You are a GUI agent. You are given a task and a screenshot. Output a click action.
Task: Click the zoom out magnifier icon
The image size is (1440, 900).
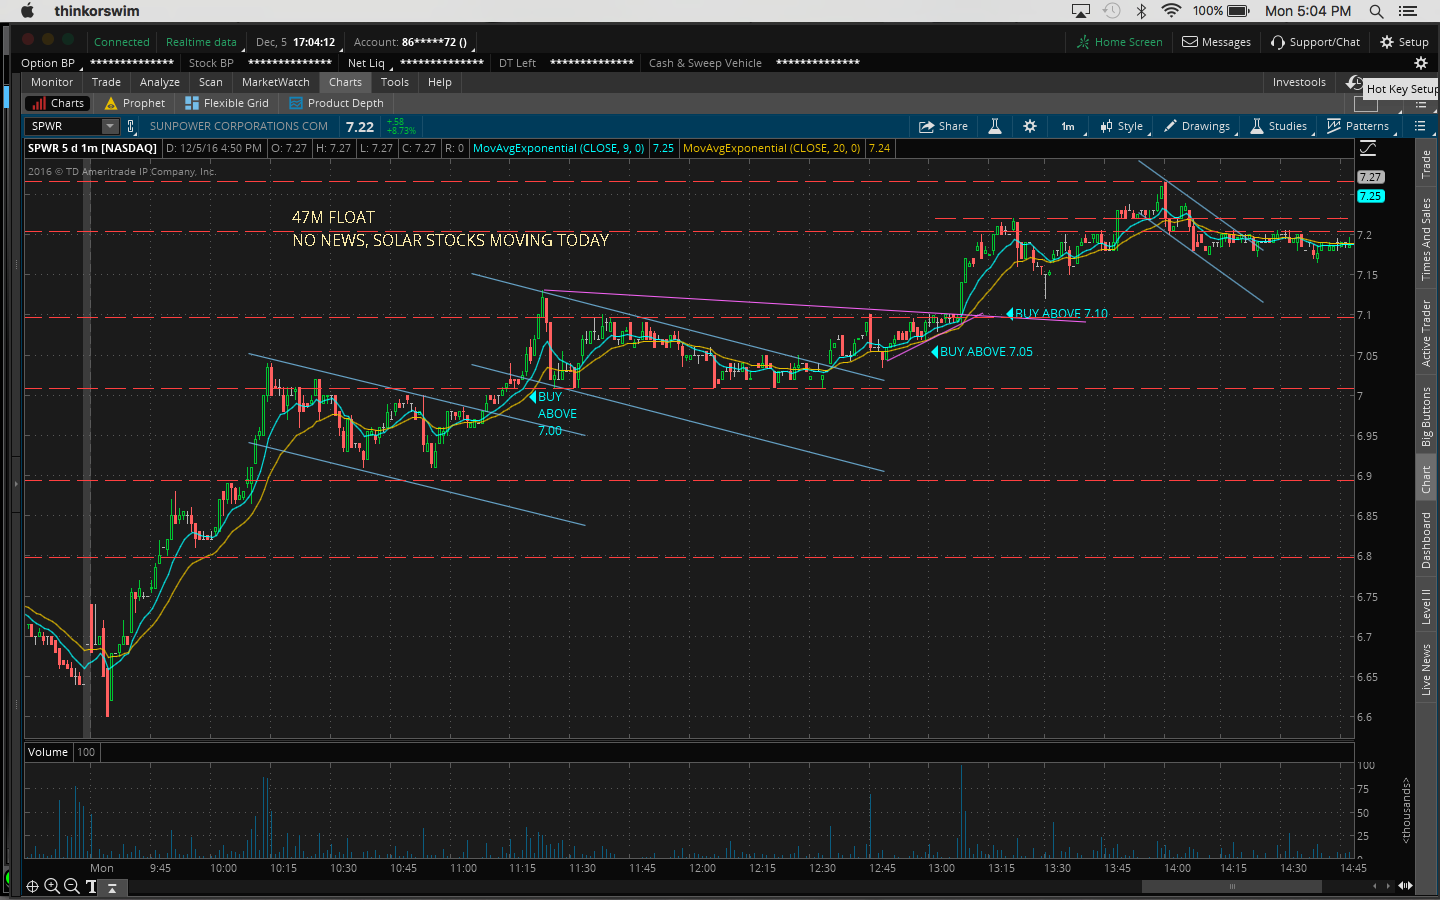point(72,886)
